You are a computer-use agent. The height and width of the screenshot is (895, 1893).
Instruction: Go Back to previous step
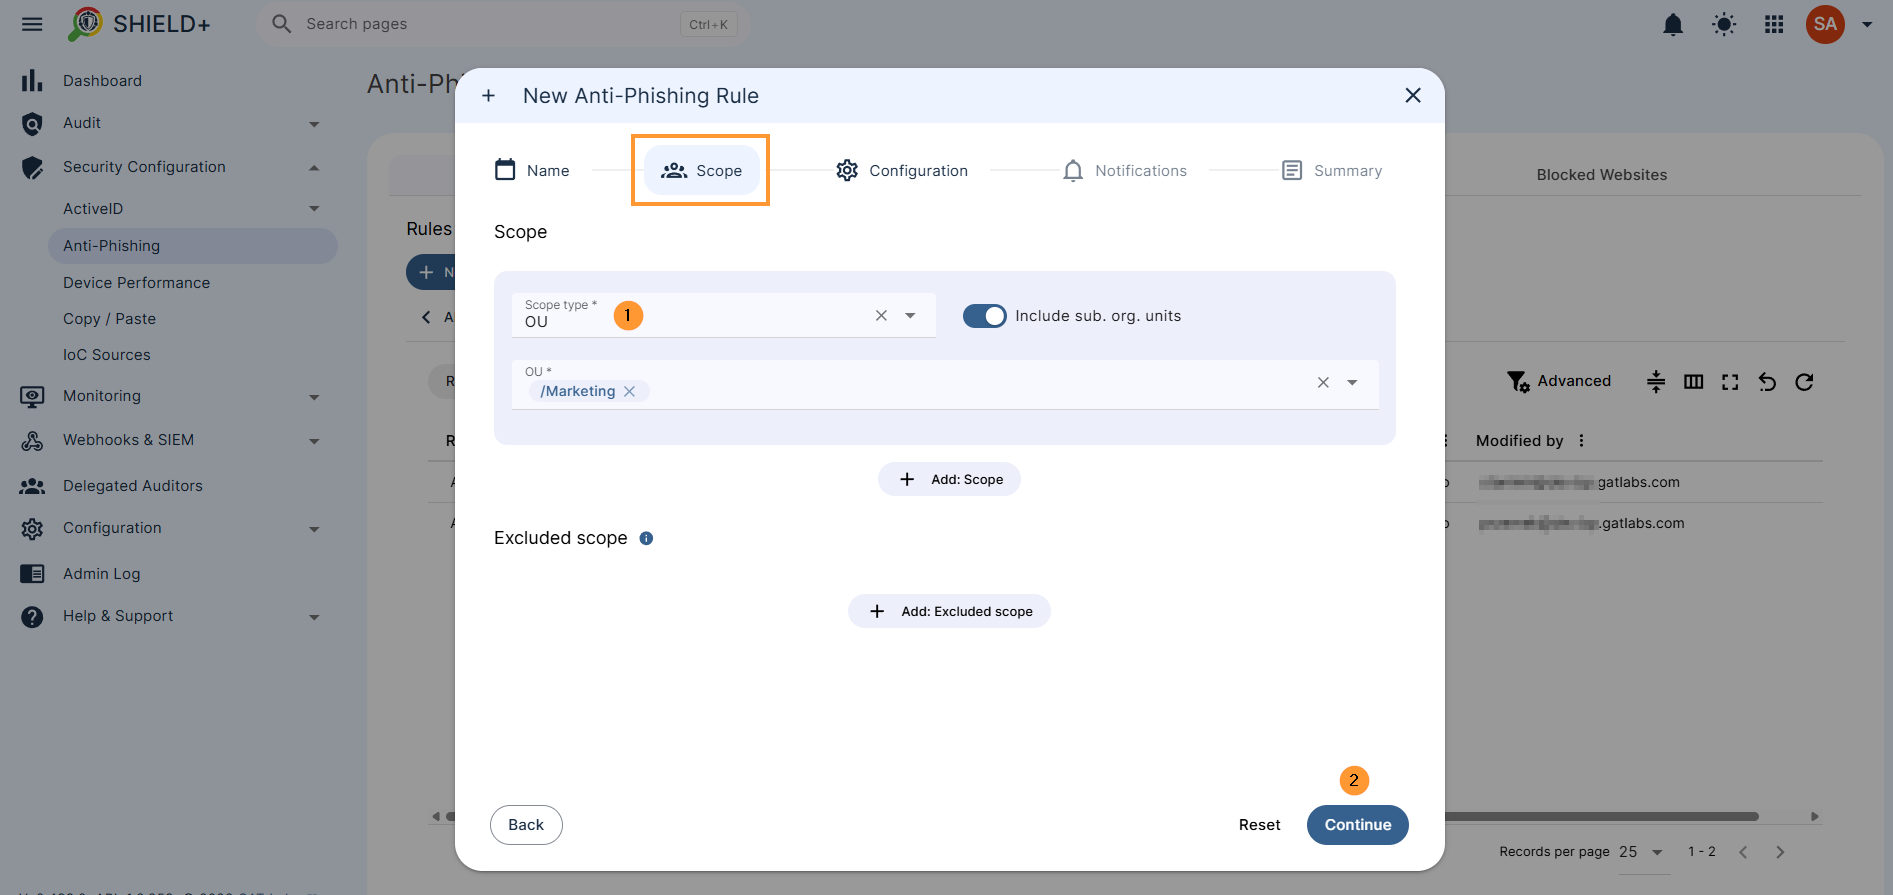pyautogui.click(x=526, y=825)
